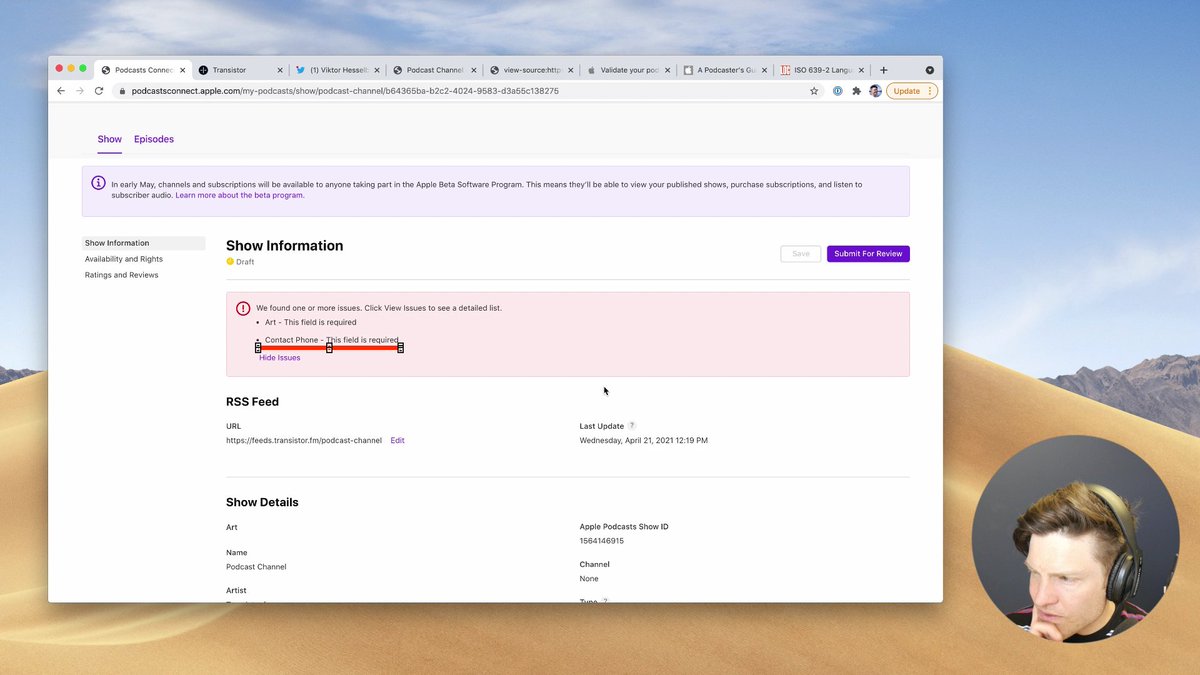
Task: Click the 1Password extension icon
Action: coord(838,91)
